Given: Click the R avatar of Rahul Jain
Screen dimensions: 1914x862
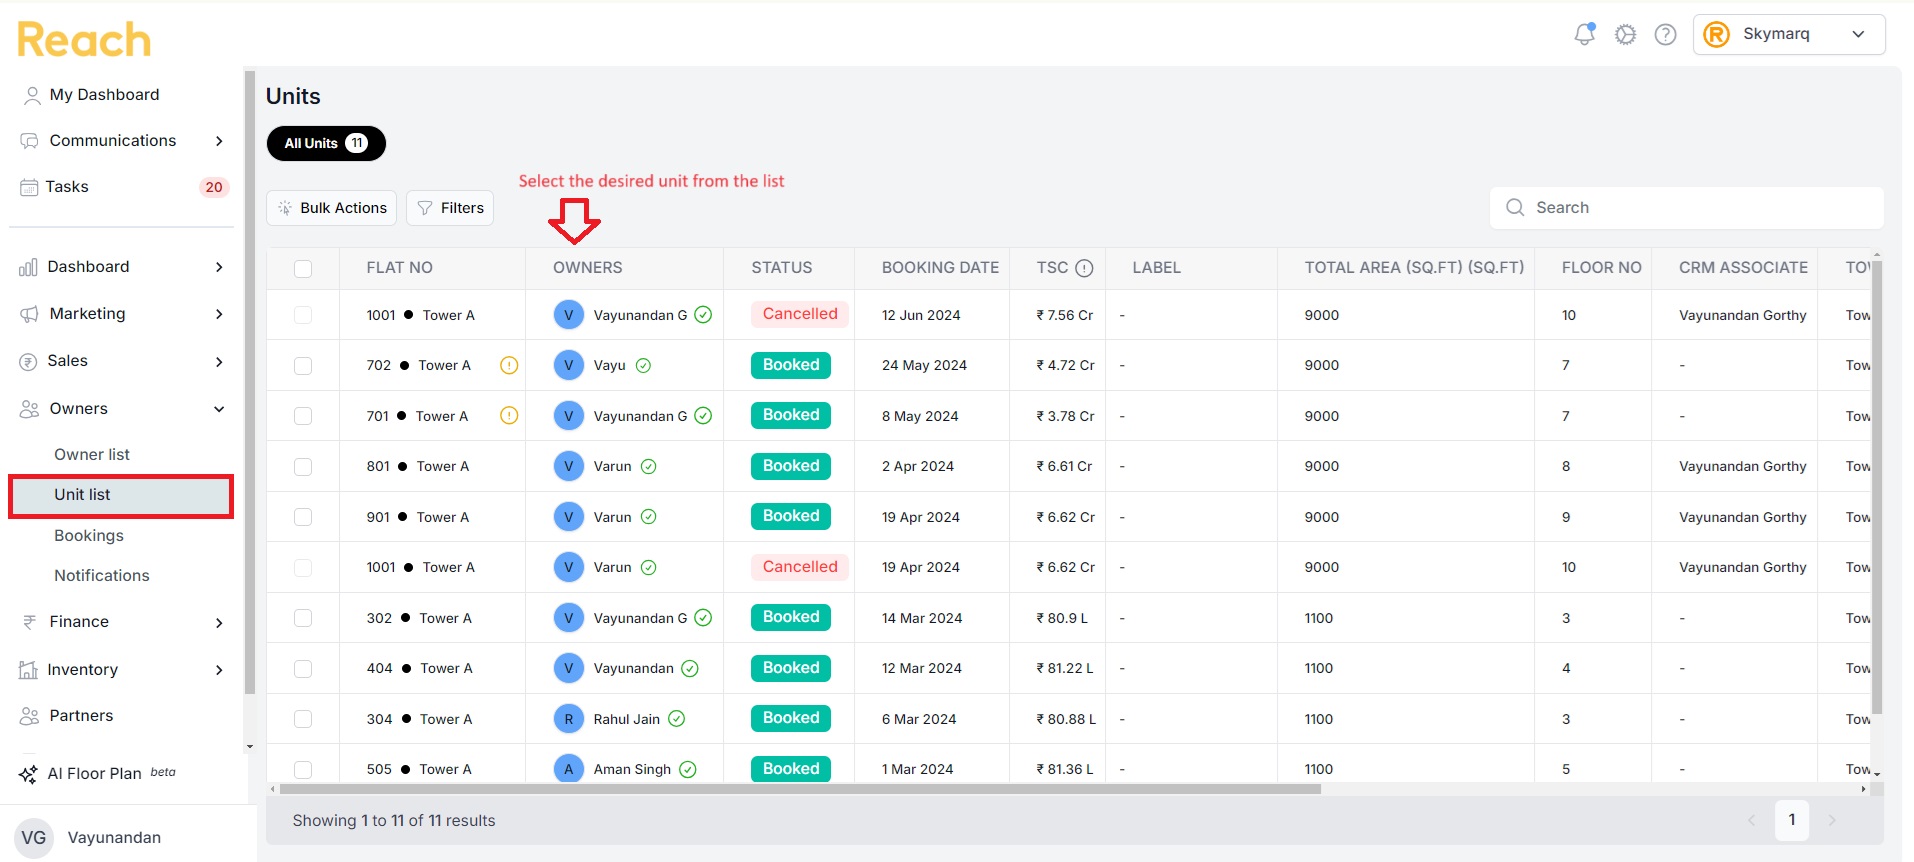Looking at the screenshot, I should 569,719.
